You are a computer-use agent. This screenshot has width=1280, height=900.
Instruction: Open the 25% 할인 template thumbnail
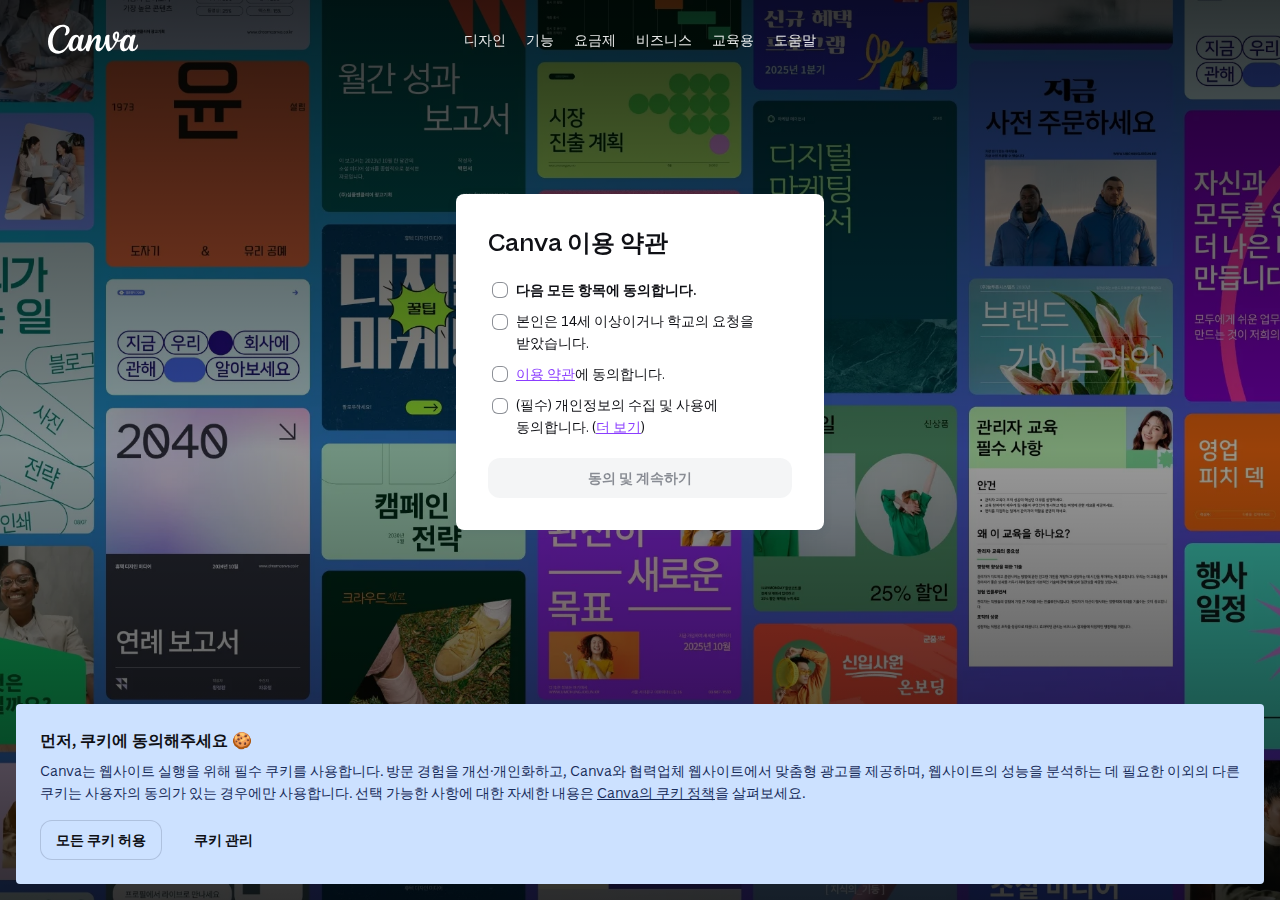[x=855, y=509]
